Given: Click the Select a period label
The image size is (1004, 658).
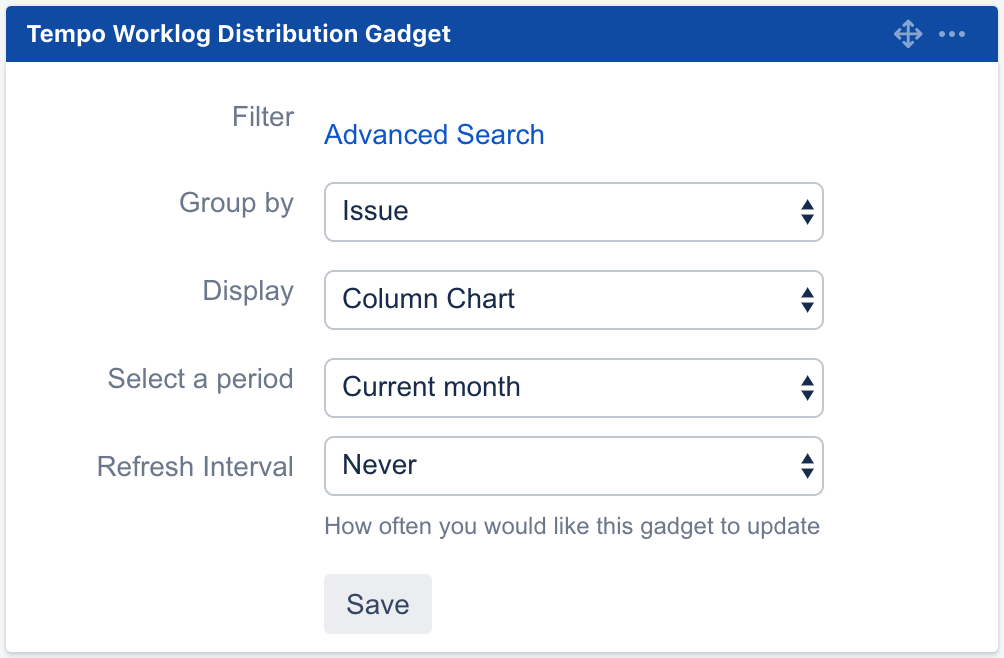Looking at the screenshot, I should 200,379.
